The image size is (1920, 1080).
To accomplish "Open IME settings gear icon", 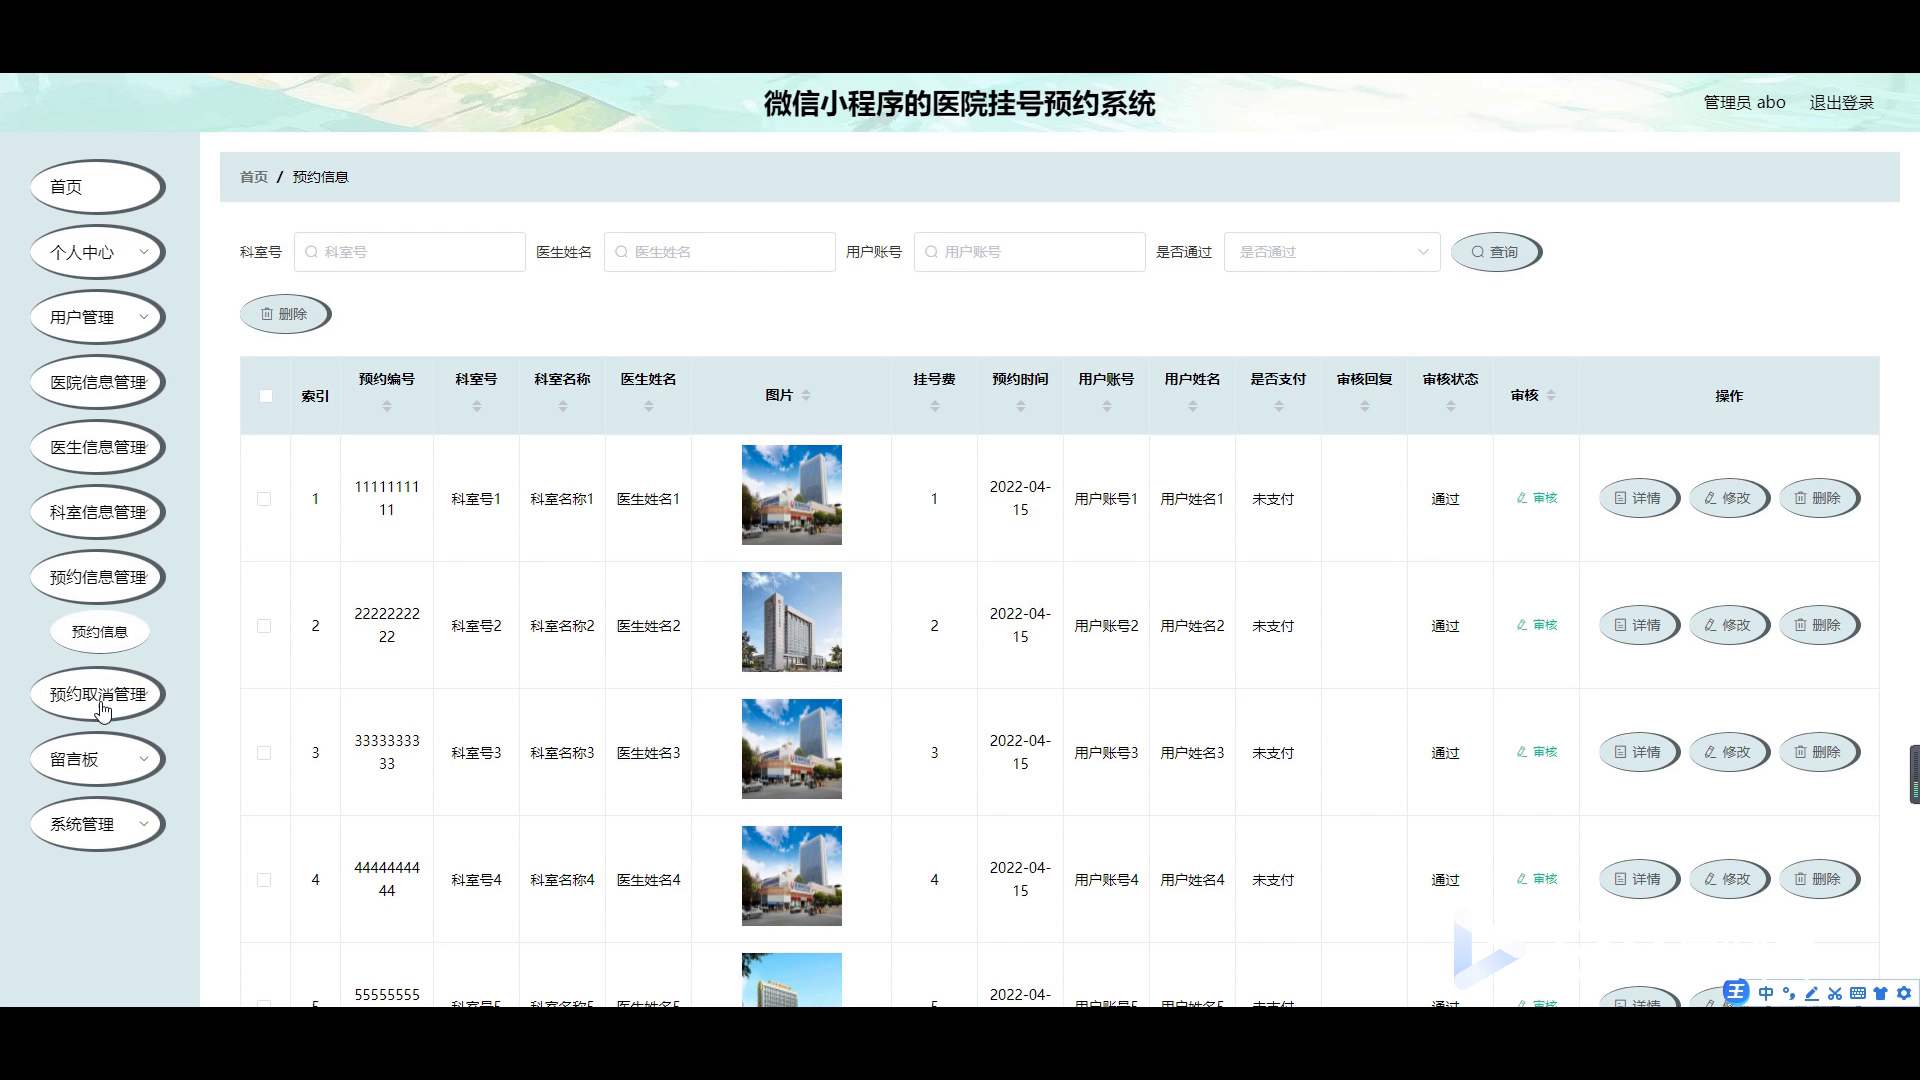I will click(x=1904, y=993).
